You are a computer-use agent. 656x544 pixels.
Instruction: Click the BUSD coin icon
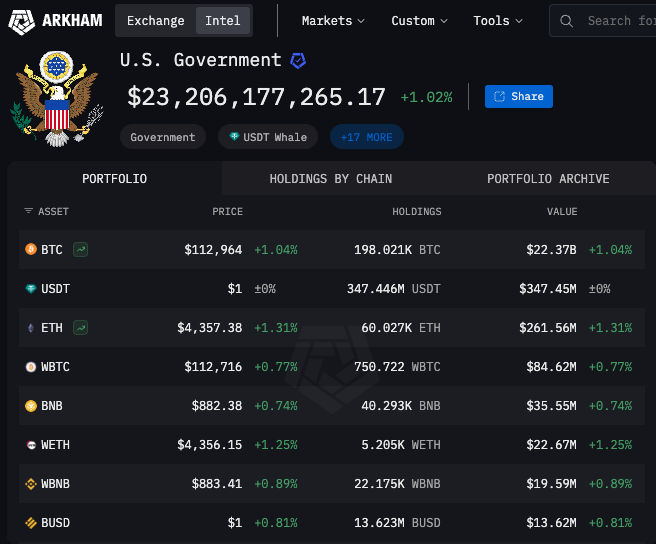pyautogui.click(x=31, y=523)
